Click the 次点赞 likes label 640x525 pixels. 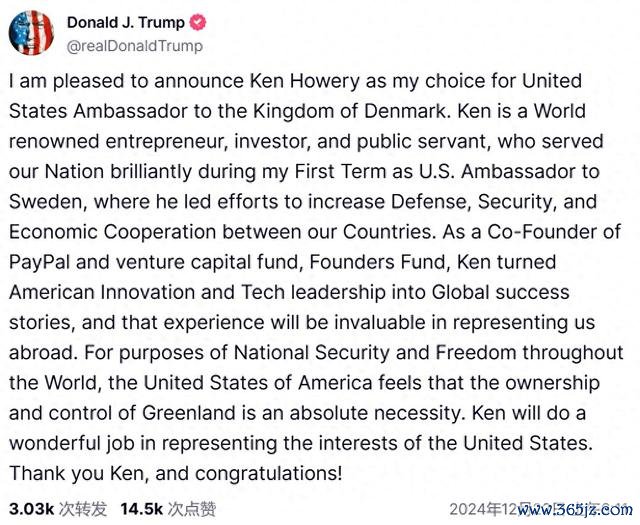click(192, 509)
